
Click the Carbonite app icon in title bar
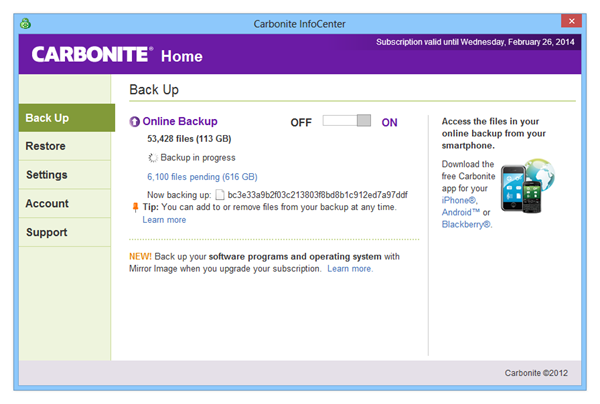coord(25,23)
